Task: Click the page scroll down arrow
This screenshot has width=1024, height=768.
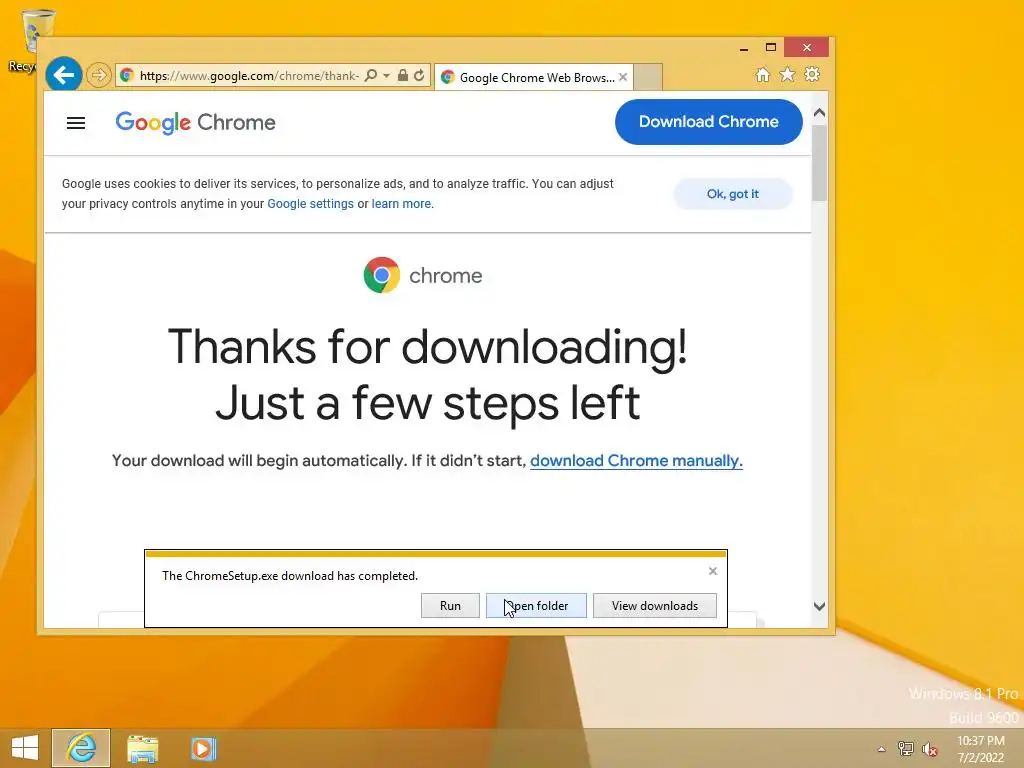Action: [820, 606]
